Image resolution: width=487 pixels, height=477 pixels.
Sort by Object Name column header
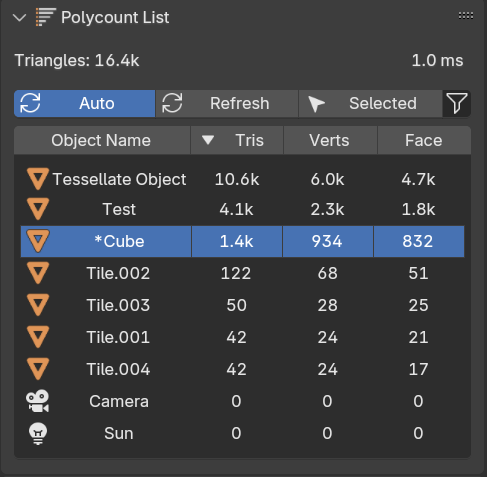pos(102,140)
